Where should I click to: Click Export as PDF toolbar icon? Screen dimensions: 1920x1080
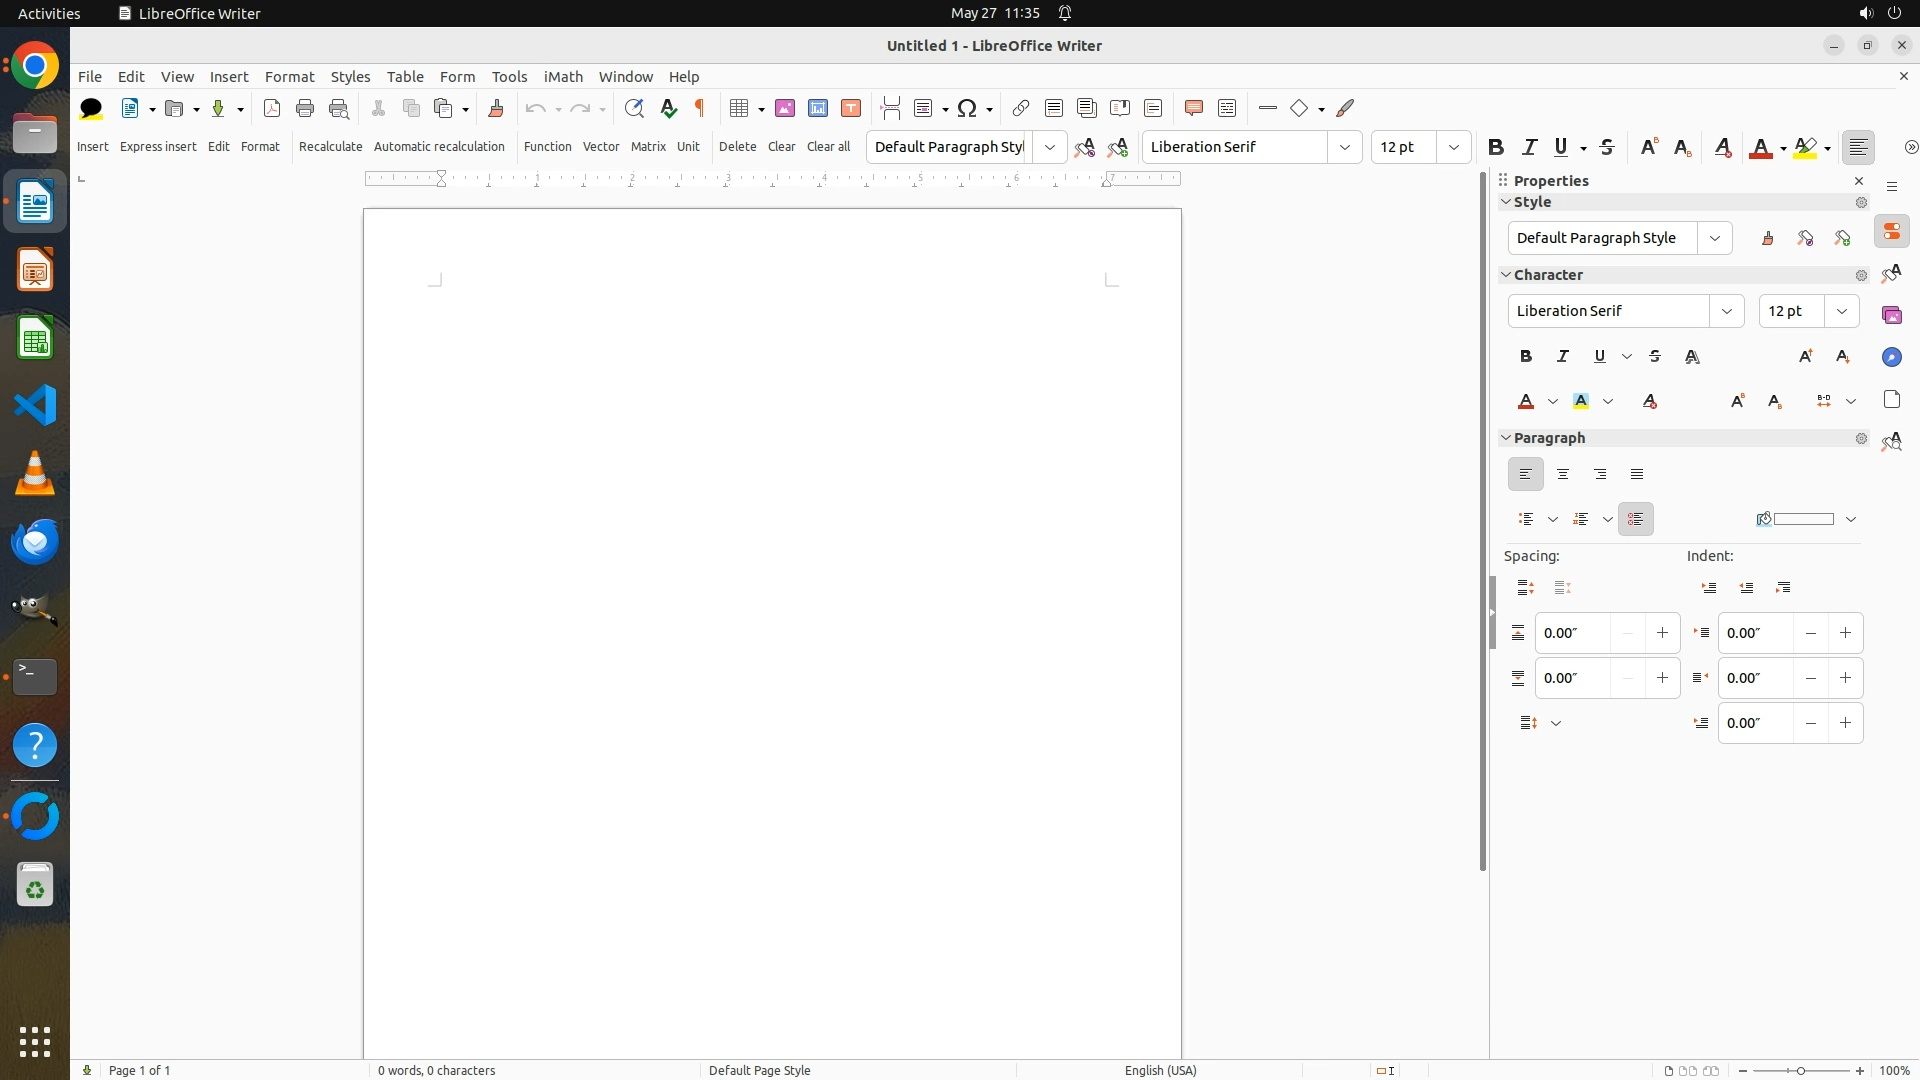271,108
